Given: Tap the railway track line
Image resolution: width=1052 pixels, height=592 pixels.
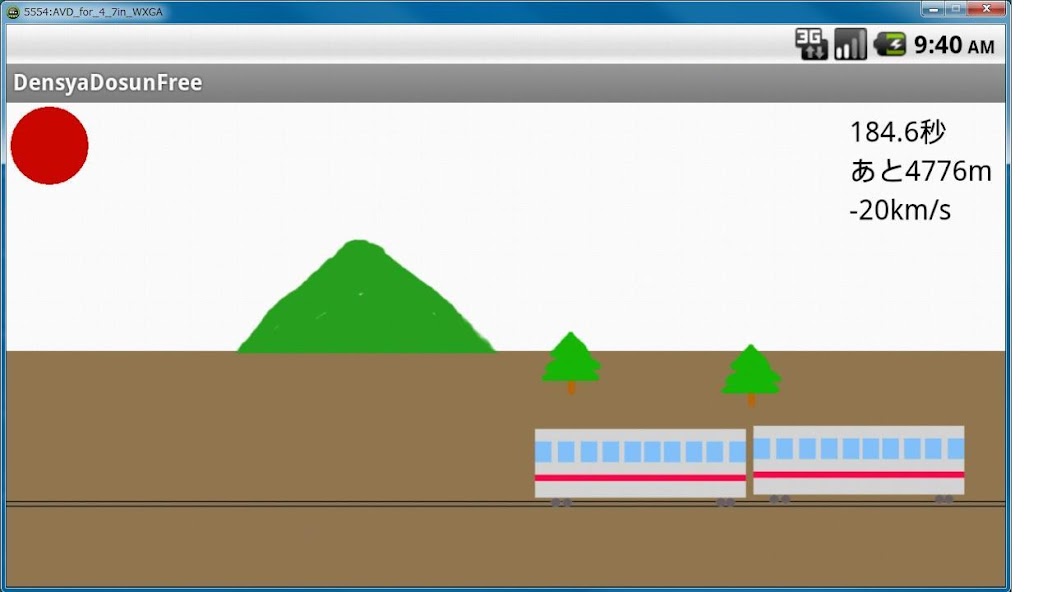Looking at the screenshot, I should pyautogui.click(x=250, y=500).
